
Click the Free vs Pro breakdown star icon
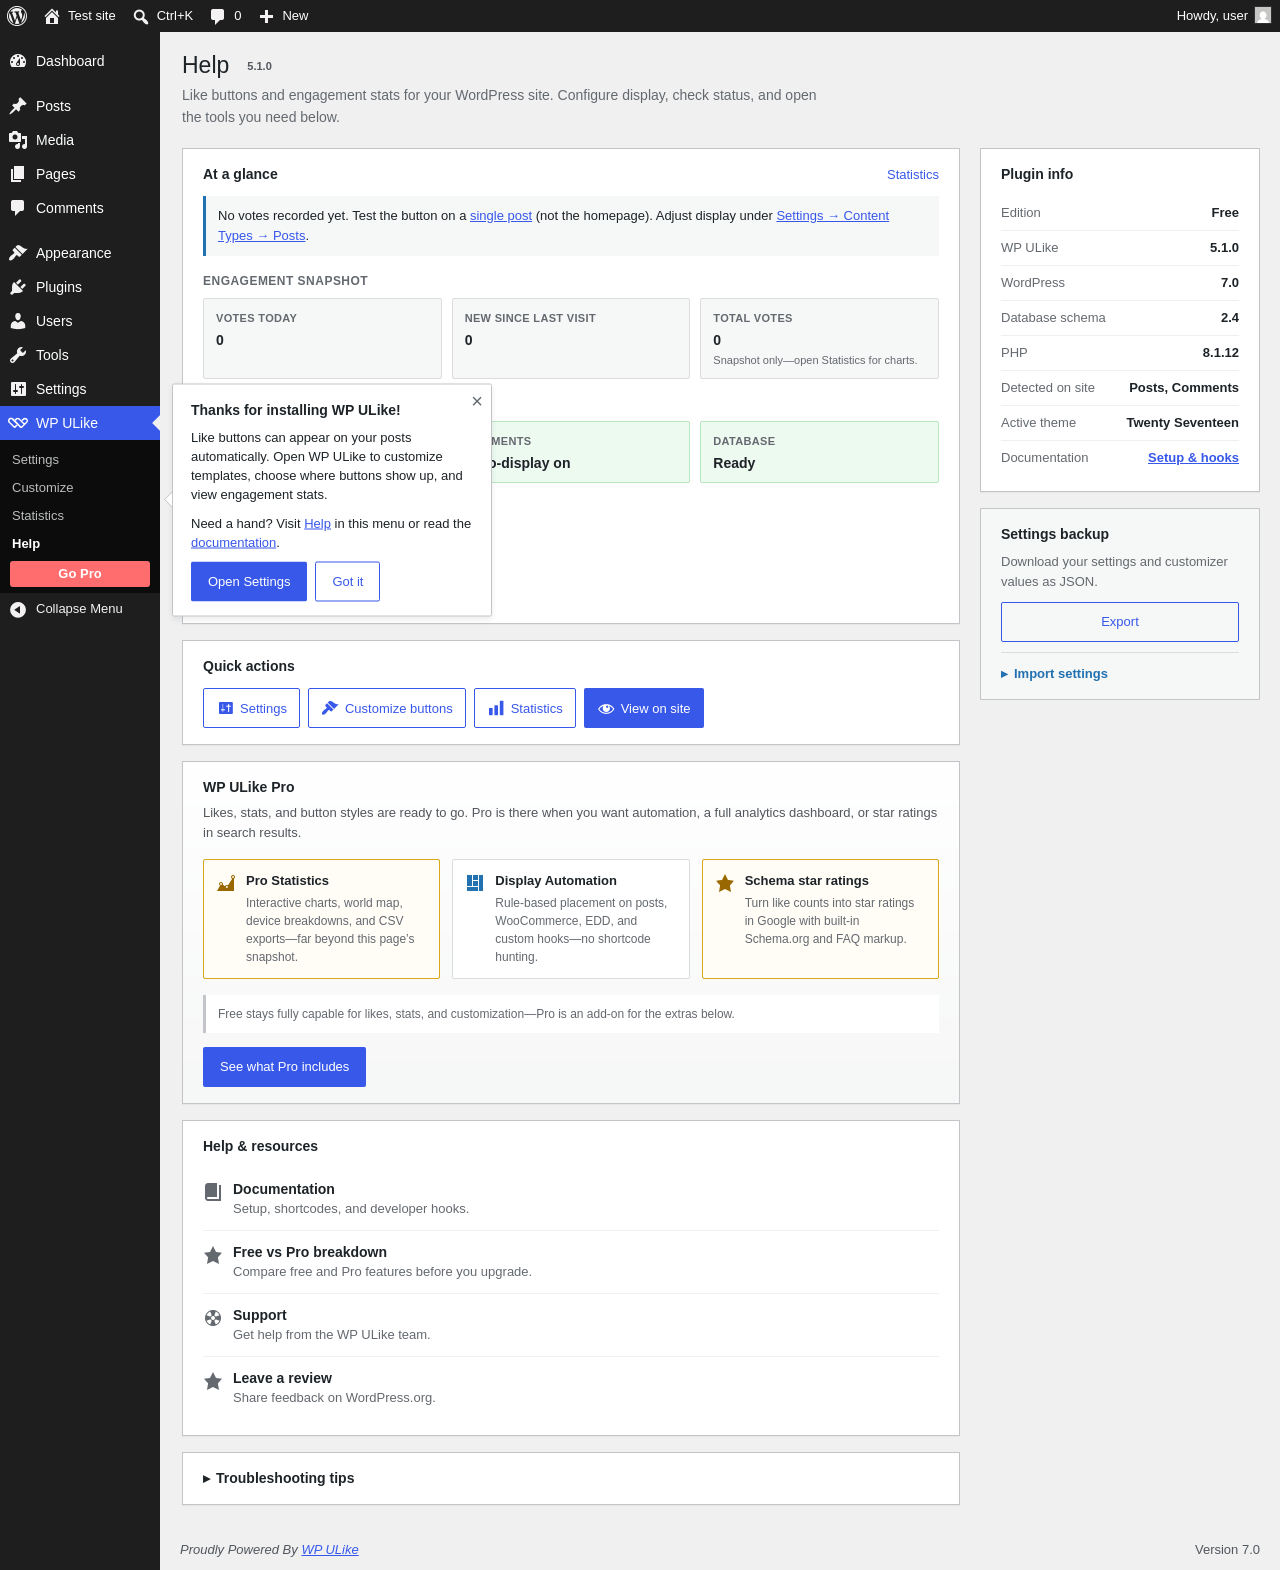pyautogui.click(x=213, y=1255)
